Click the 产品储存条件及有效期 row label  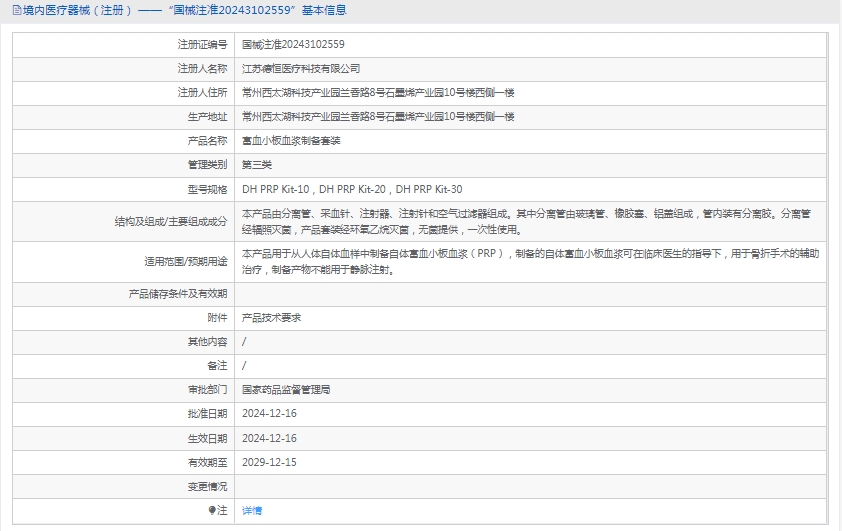pos(178,294)
